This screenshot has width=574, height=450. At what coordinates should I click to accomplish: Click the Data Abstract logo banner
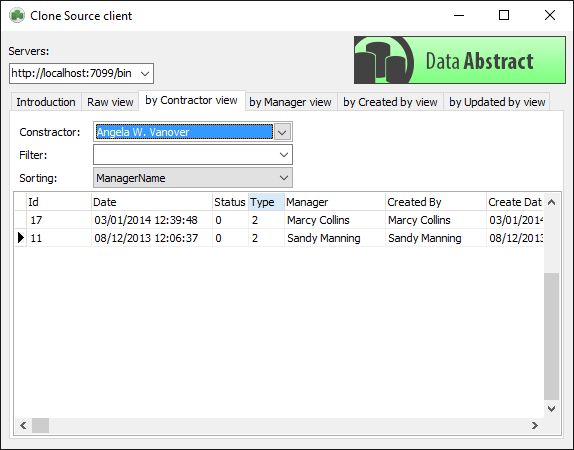(x=460, y=60)
